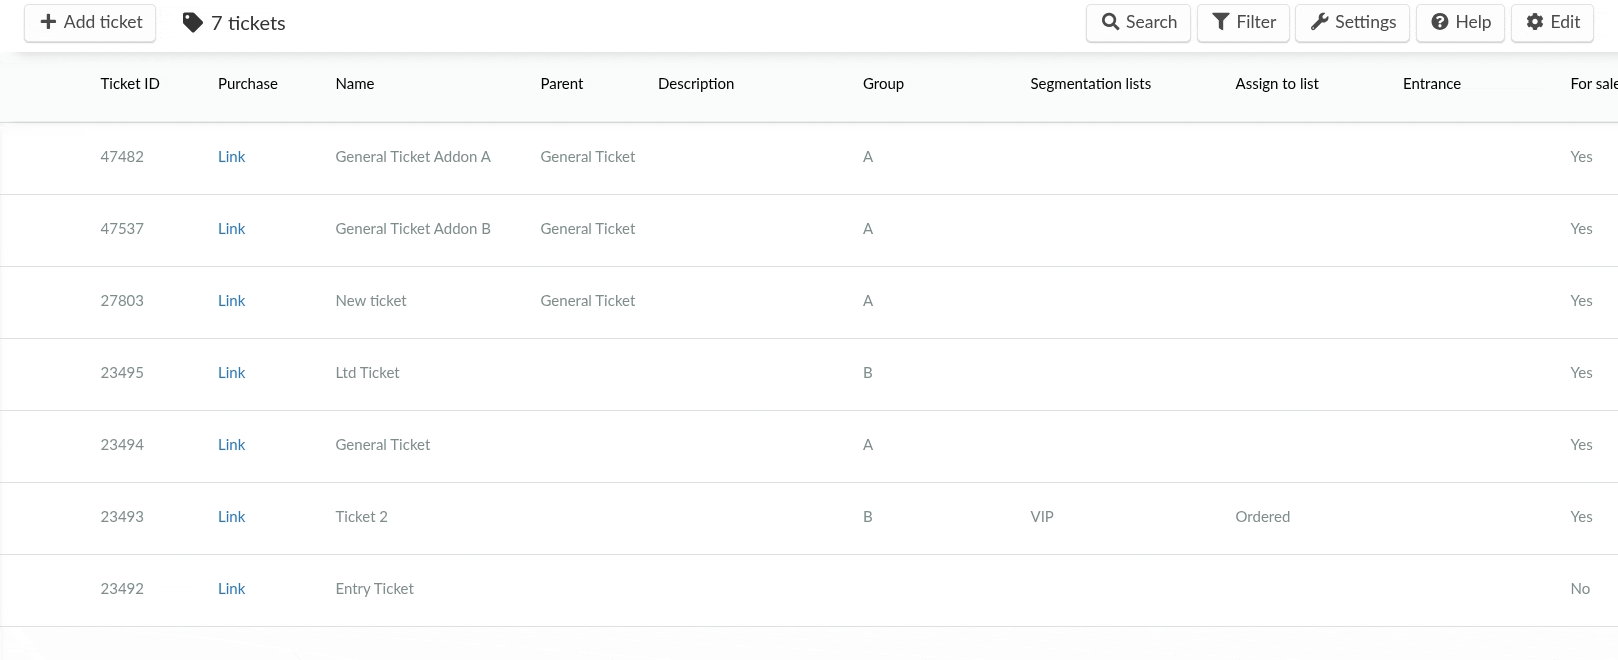Image resolution: width=1618 pixels, height=660 pixels.
Task: Click the name New ticket
Action: click(371, 301)
